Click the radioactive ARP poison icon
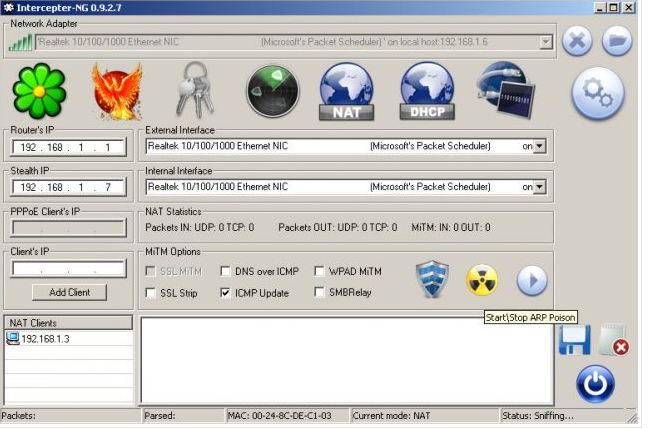The width and height of the screenshot is (648, 429). click(482, 281)
